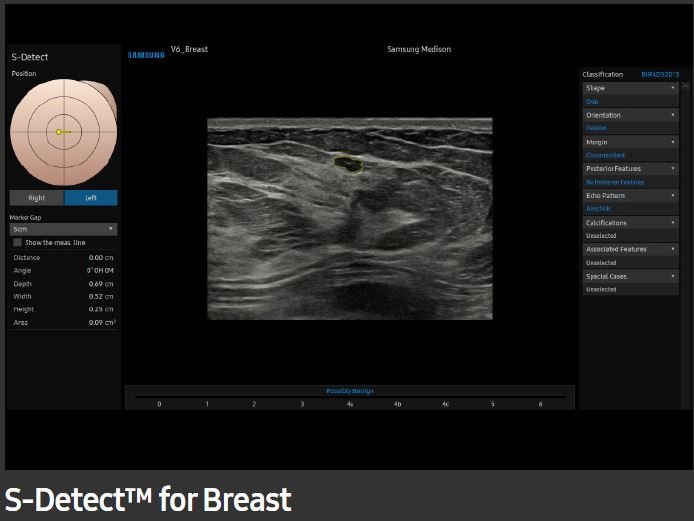Click the Possibly Benign result label

(350, 391)
